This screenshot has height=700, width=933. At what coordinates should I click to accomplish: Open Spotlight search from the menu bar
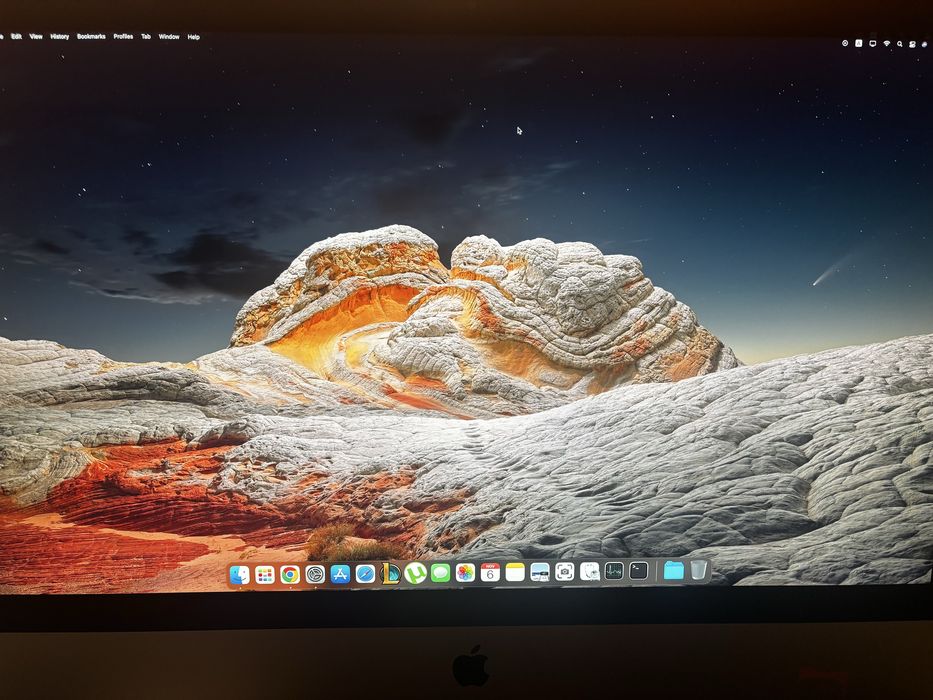click(900, 44)
